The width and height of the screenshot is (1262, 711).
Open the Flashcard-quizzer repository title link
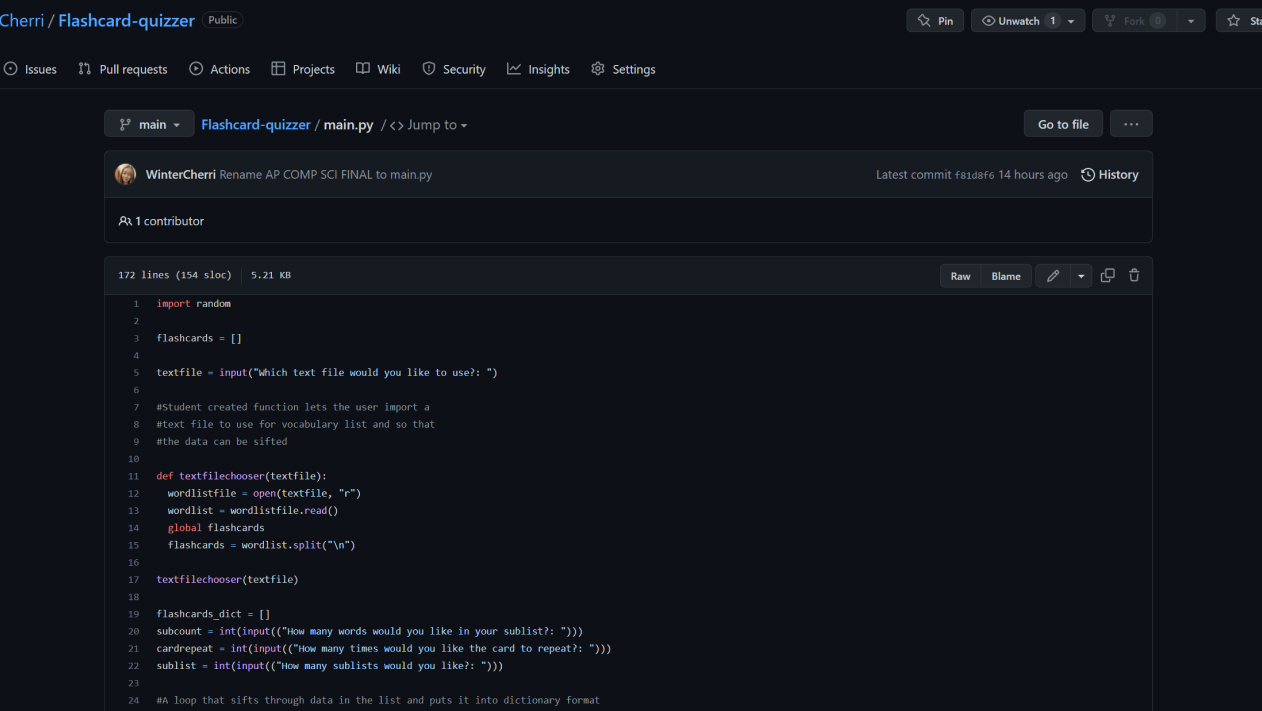[x=126, y=20]
